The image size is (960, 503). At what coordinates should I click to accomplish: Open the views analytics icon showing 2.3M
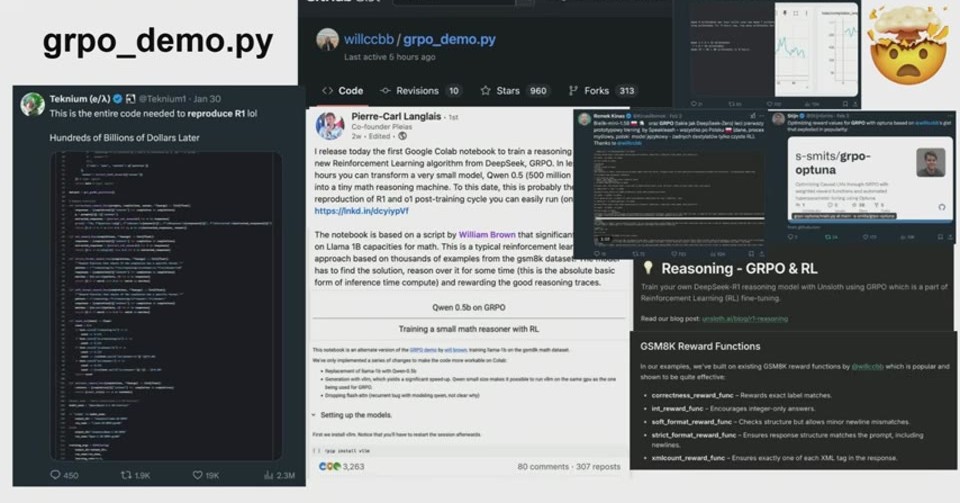pos(268,475)
